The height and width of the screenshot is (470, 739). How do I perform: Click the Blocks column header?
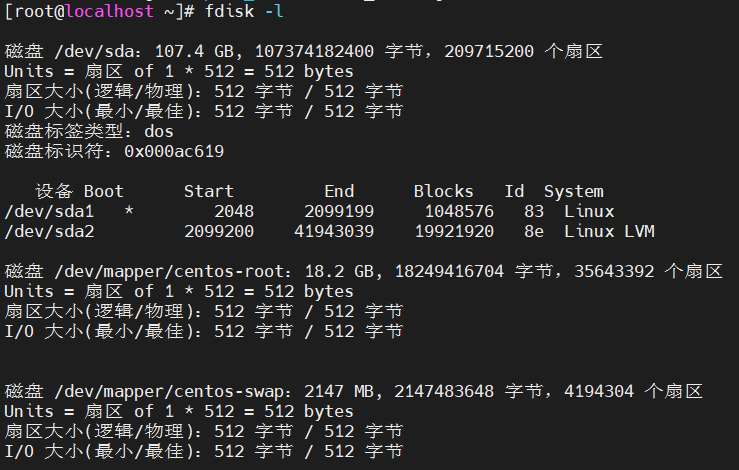[443, 191]
